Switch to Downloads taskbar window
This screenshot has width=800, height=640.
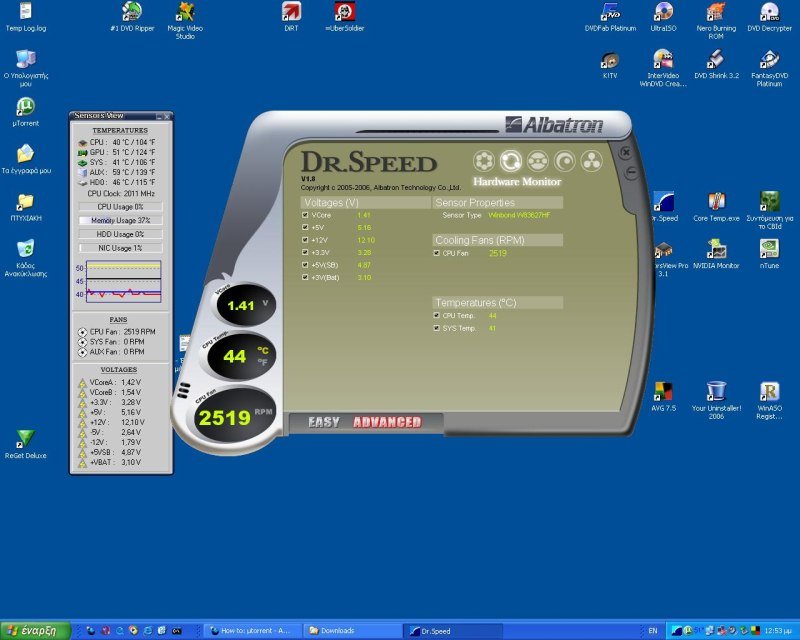(352, 631)
